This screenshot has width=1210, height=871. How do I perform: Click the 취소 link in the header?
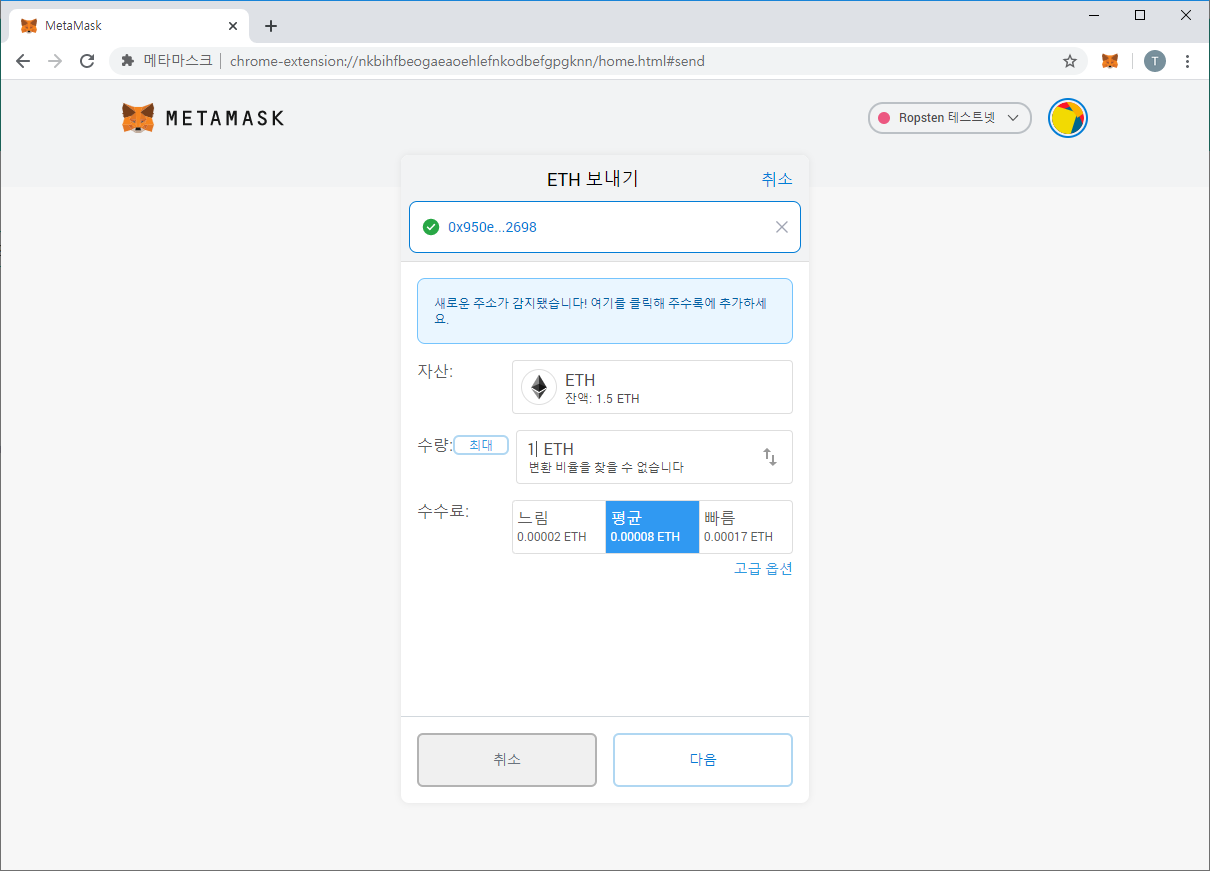[777, 179]
